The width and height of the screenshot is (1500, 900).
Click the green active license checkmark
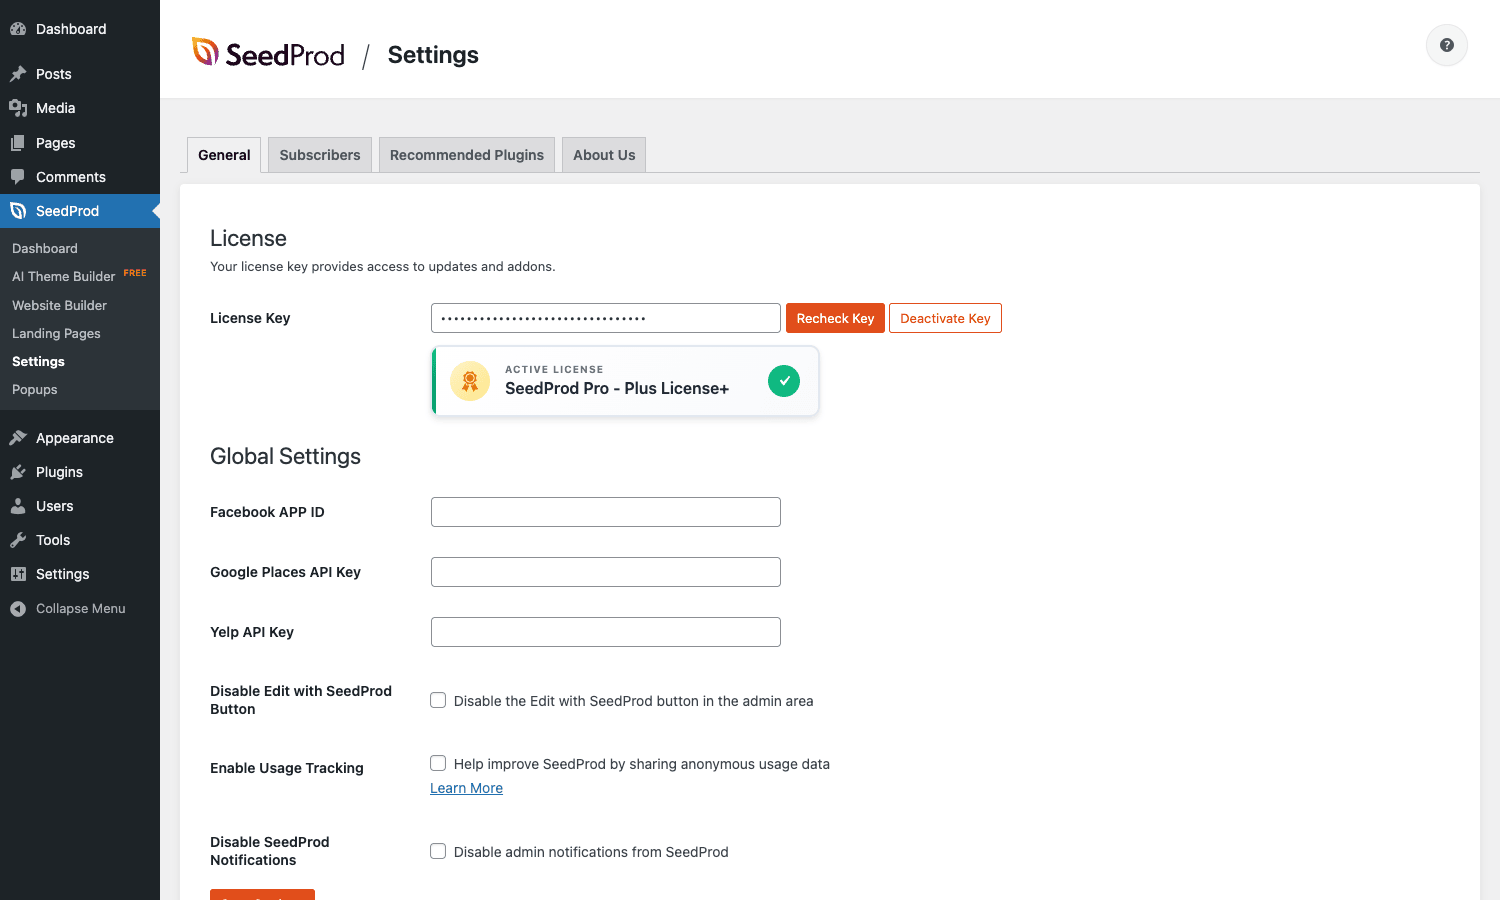[x=784, y=381]
